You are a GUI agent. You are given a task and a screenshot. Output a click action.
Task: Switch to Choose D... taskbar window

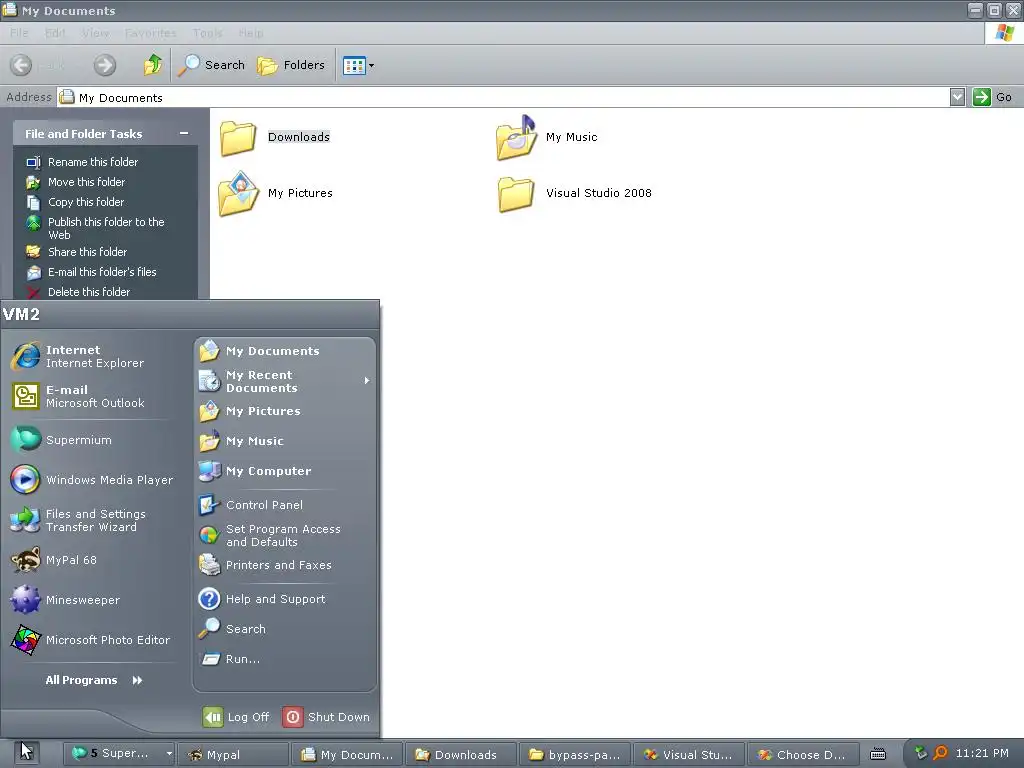[x=803, y=754]
